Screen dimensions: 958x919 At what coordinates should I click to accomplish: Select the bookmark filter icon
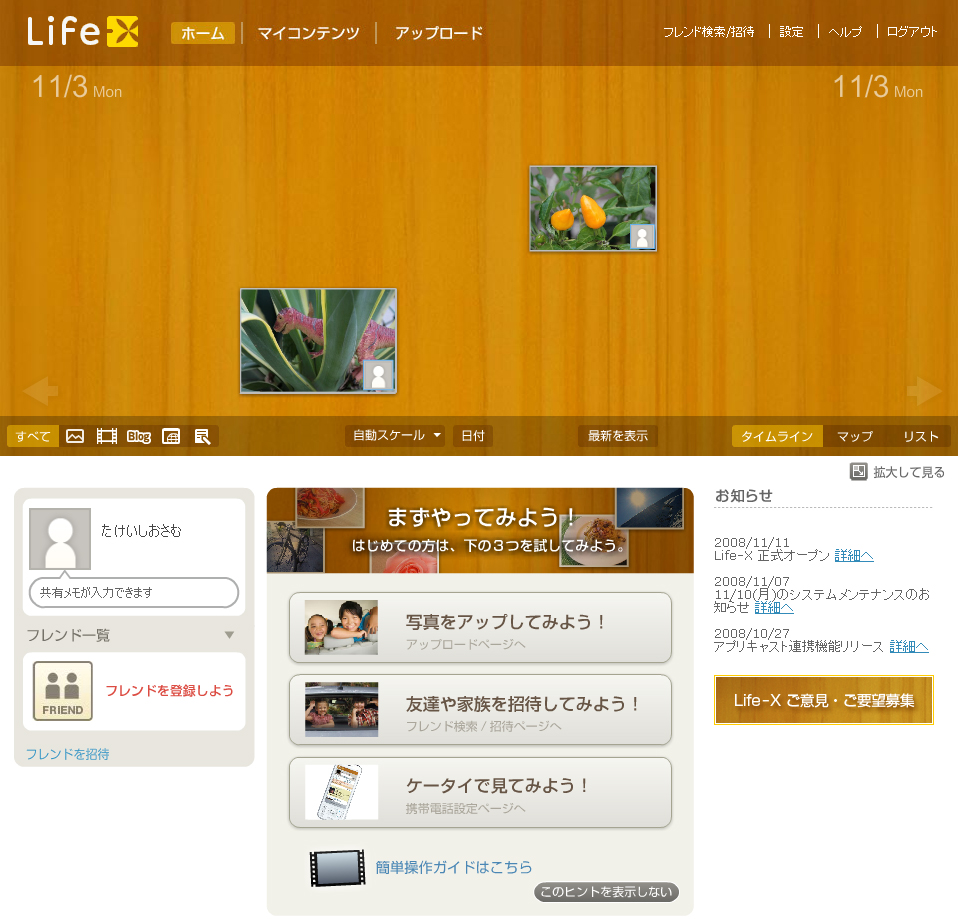(x=203, y=436)
